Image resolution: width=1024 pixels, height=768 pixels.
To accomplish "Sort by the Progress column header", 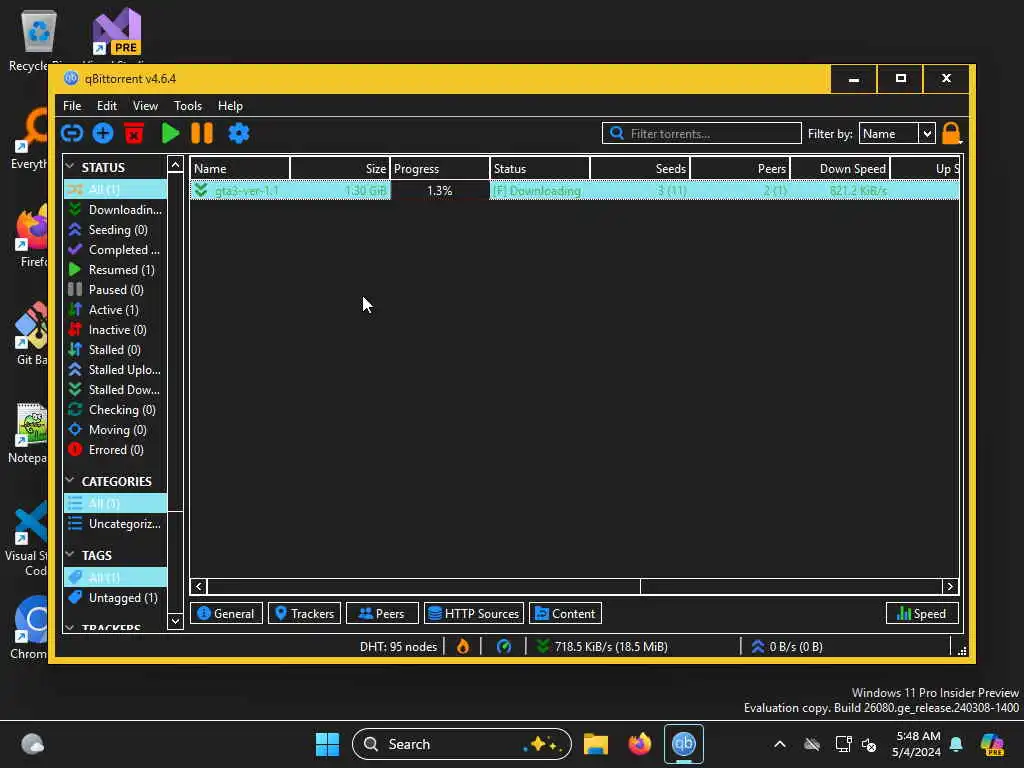I will pos(440,168).
